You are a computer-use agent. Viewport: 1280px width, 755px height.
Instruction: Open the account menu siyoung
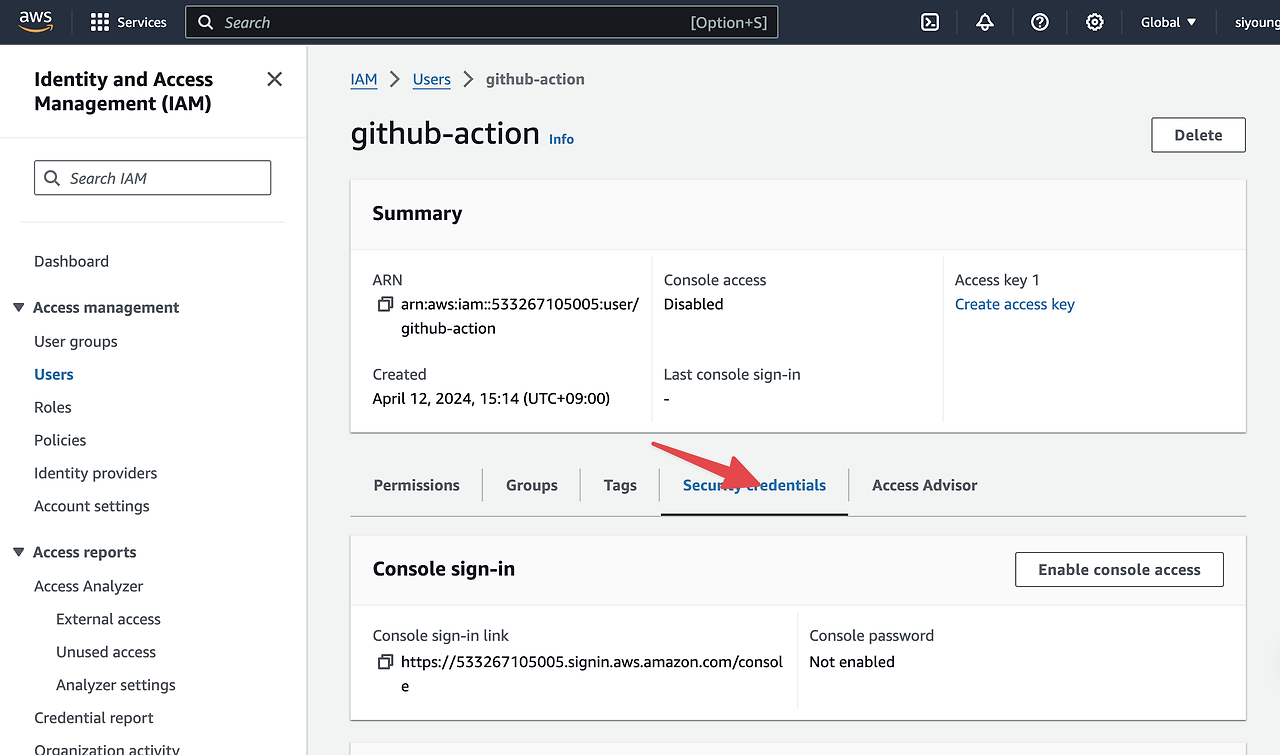tap(1257, 22)
